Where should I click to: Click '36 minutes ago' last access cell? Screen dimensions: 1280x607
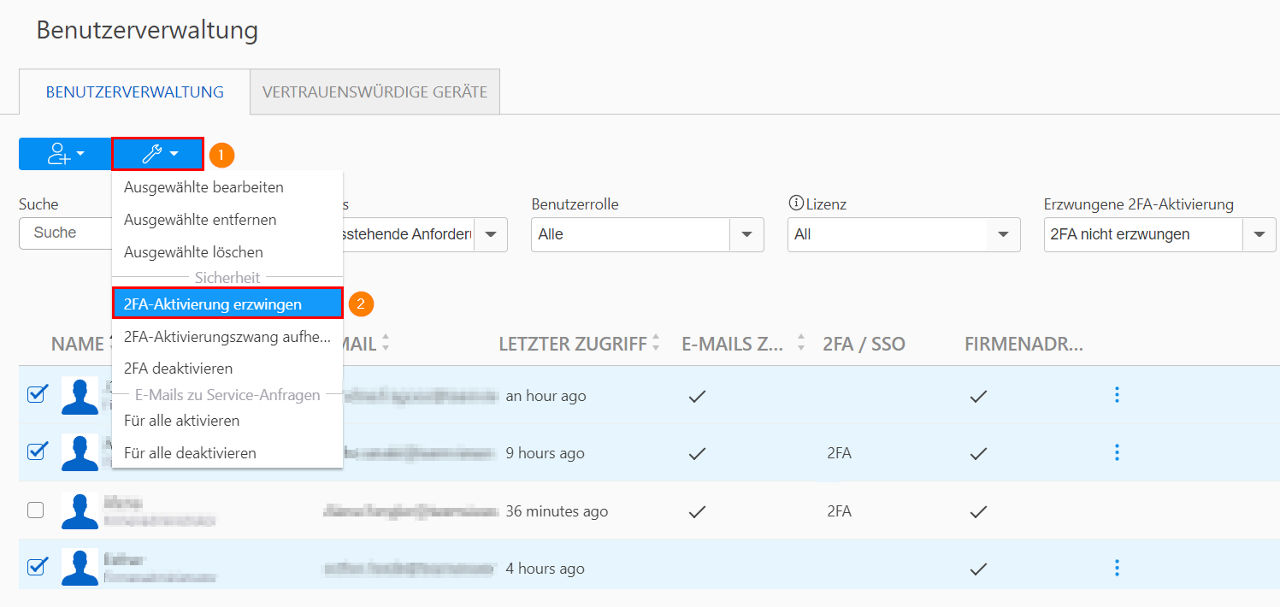coord(557,511)
